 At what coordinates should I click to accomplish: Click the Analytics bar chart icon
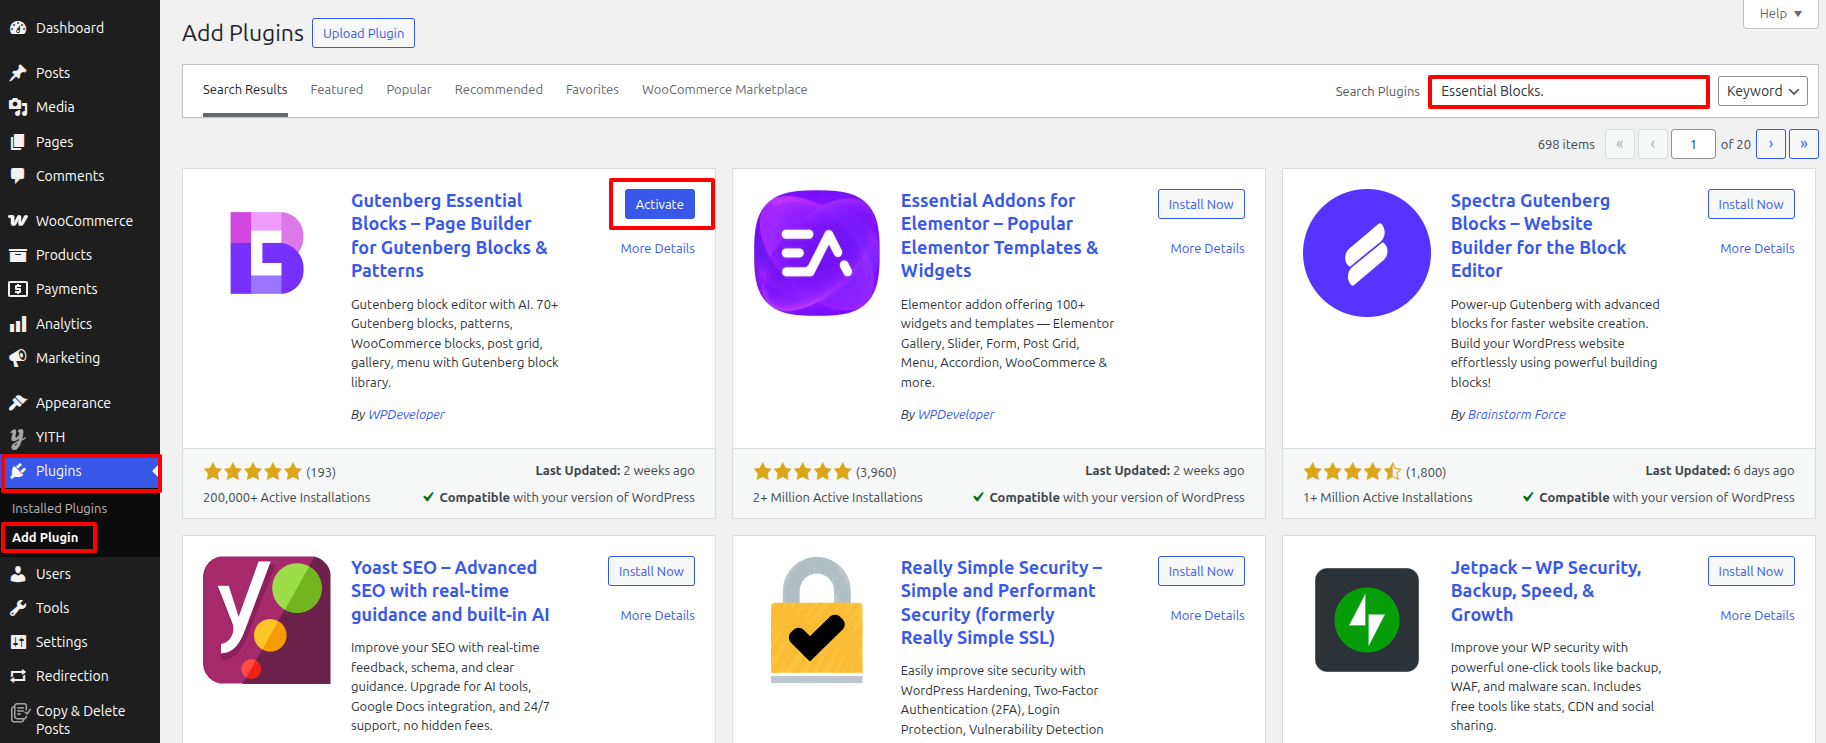[x=18, y=324]
